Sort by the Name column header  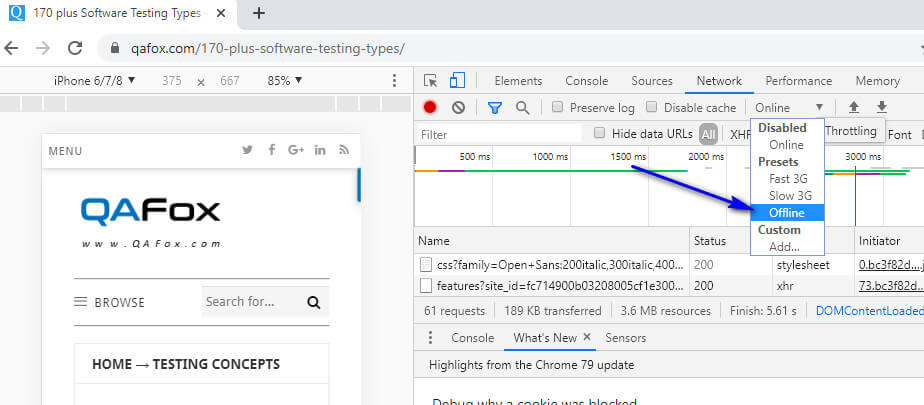coord(552,241)
